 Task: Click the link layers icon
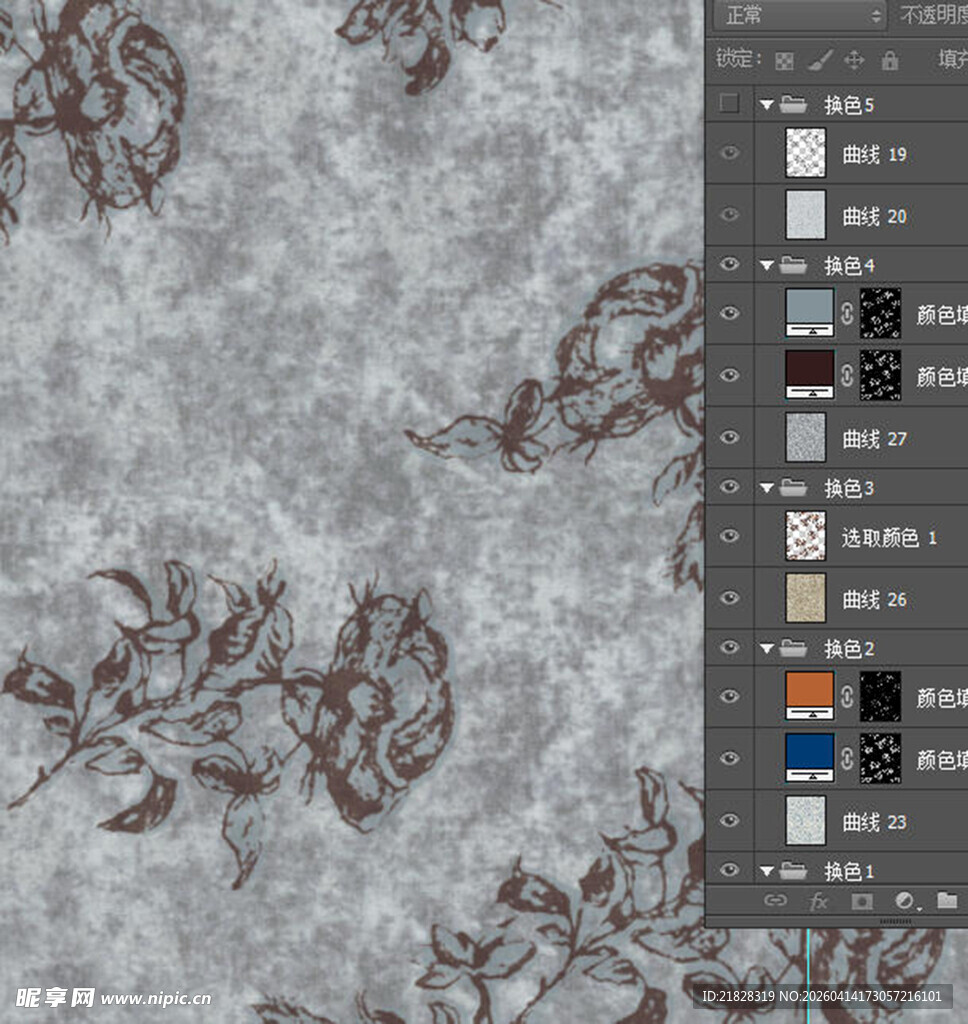point(775,901)
